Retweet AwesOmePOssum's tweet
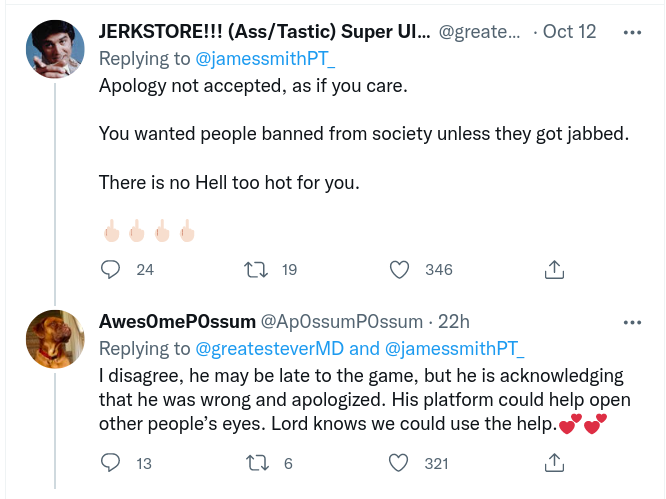Viewport: 666px width, 499px height. (255, 463)
